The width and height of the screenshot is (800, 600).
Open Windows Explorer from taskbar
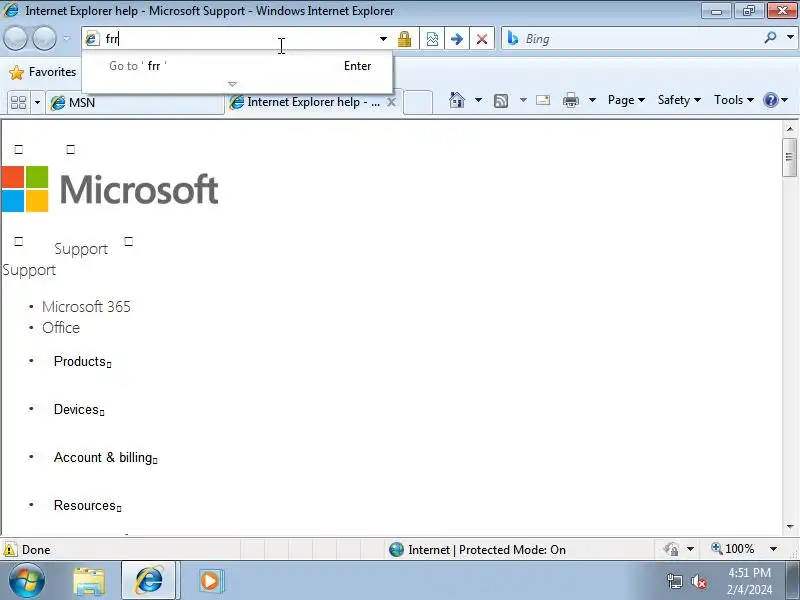(x=89, y=581)
